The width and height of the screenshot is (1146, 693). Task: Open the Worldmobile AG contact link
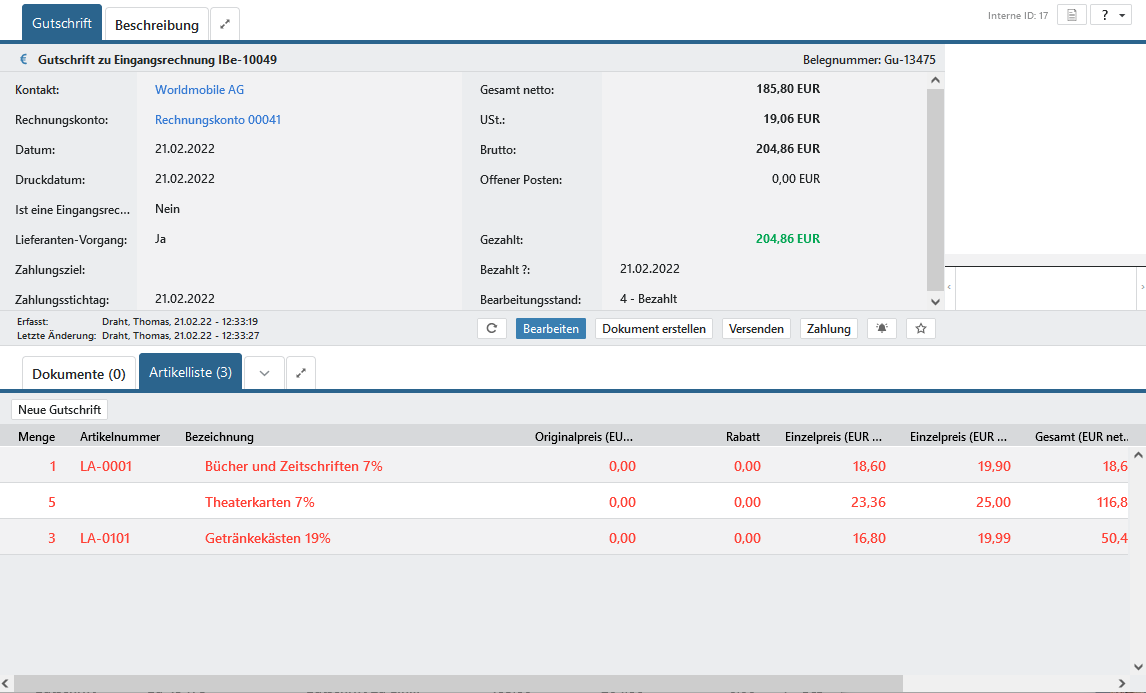[x=199, y=90]
